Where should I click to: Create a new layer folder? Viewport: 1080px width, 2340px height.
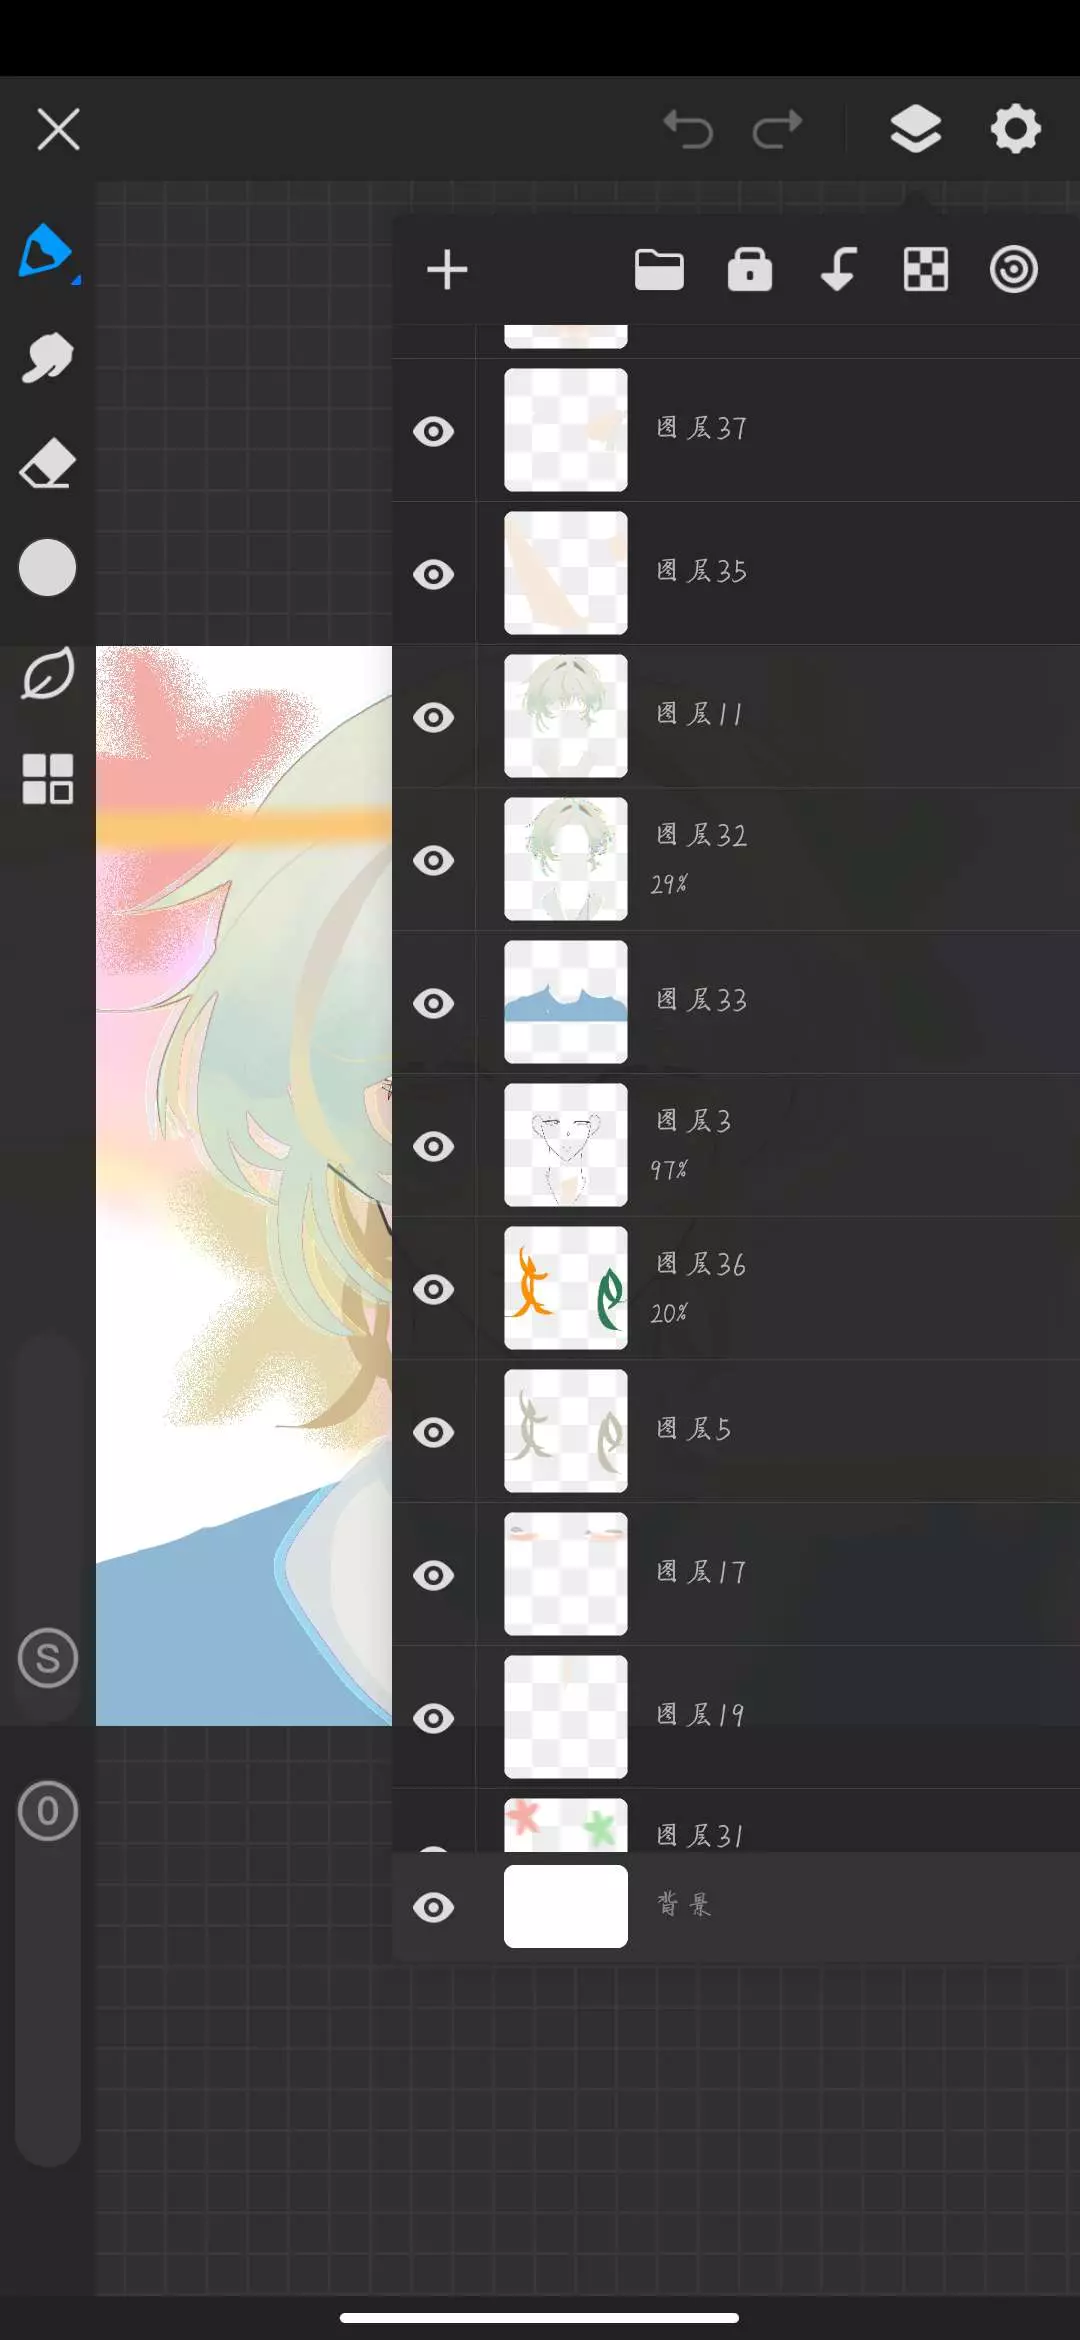[660, 270]
